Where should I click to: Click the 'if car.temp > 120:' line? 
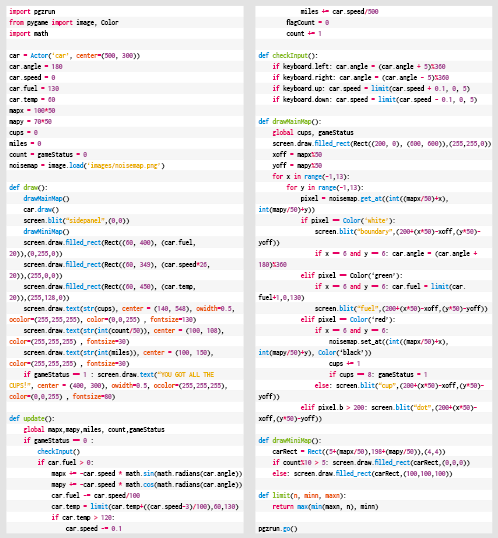coord(83,517)
